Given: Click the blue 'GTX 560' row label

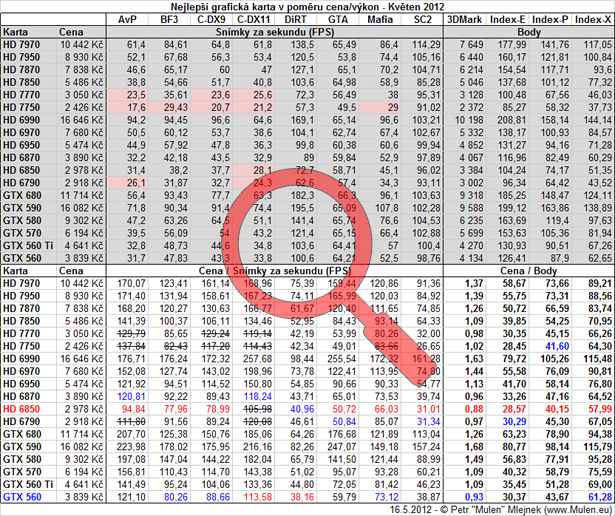Looking at the screenshot, I should point(22,497).
